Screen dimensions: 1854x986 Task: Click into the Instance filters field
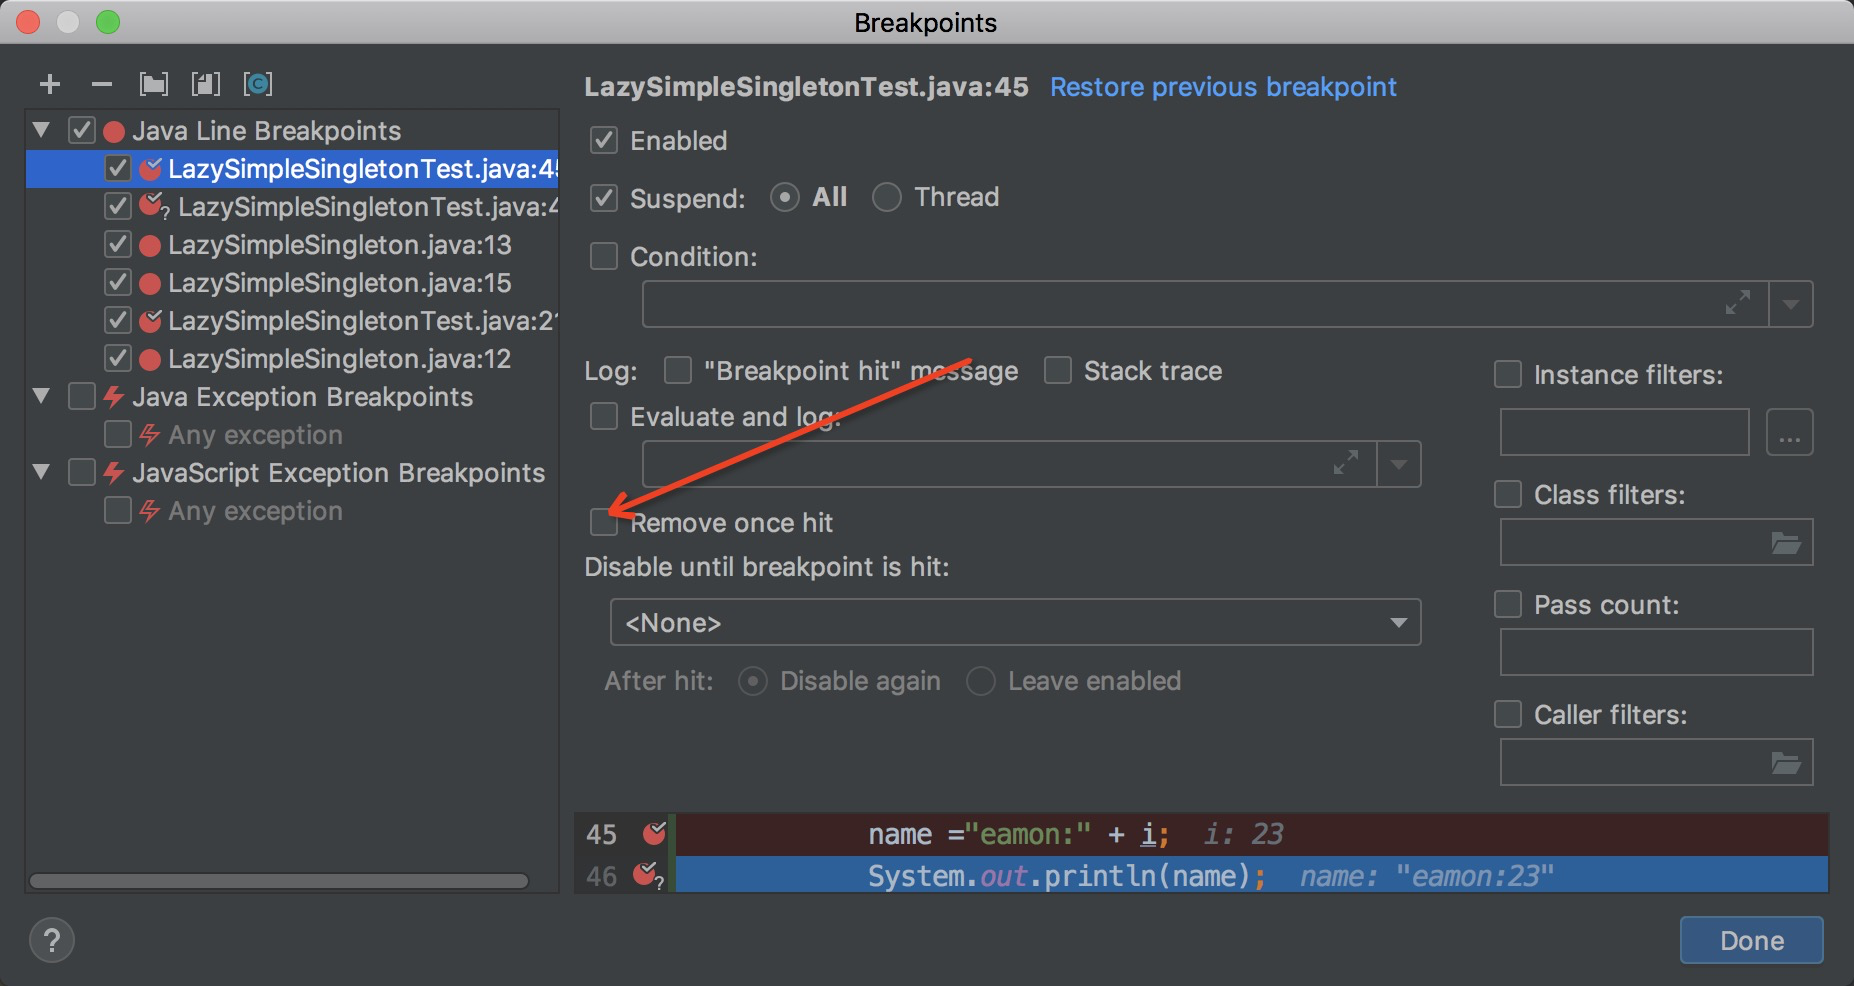point(1625,432)
